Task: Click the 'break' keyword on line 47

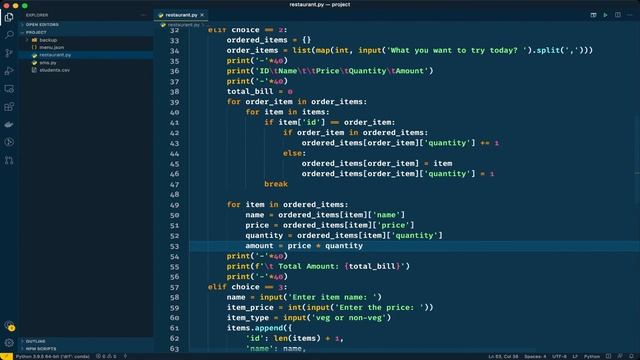Action: [276, 184]
